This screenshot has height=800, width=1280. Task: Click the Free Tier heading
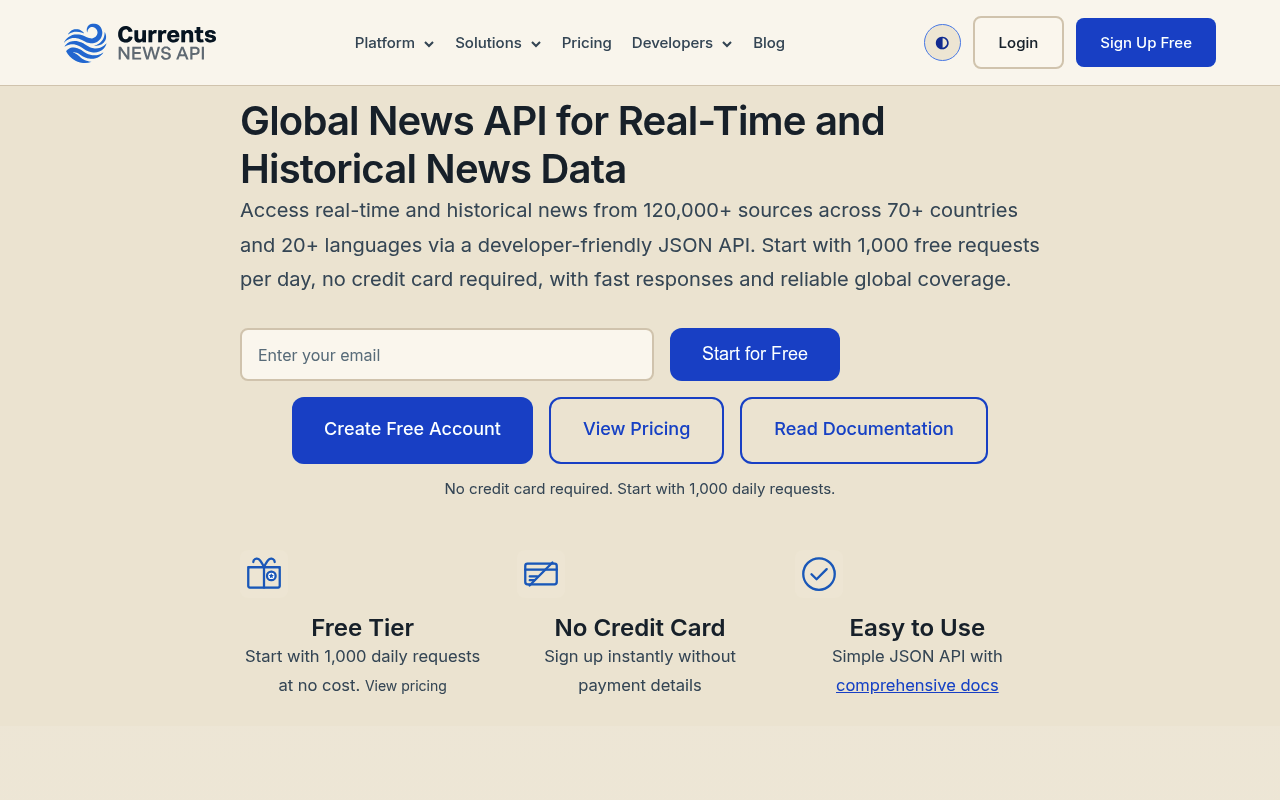click(362, 628)
